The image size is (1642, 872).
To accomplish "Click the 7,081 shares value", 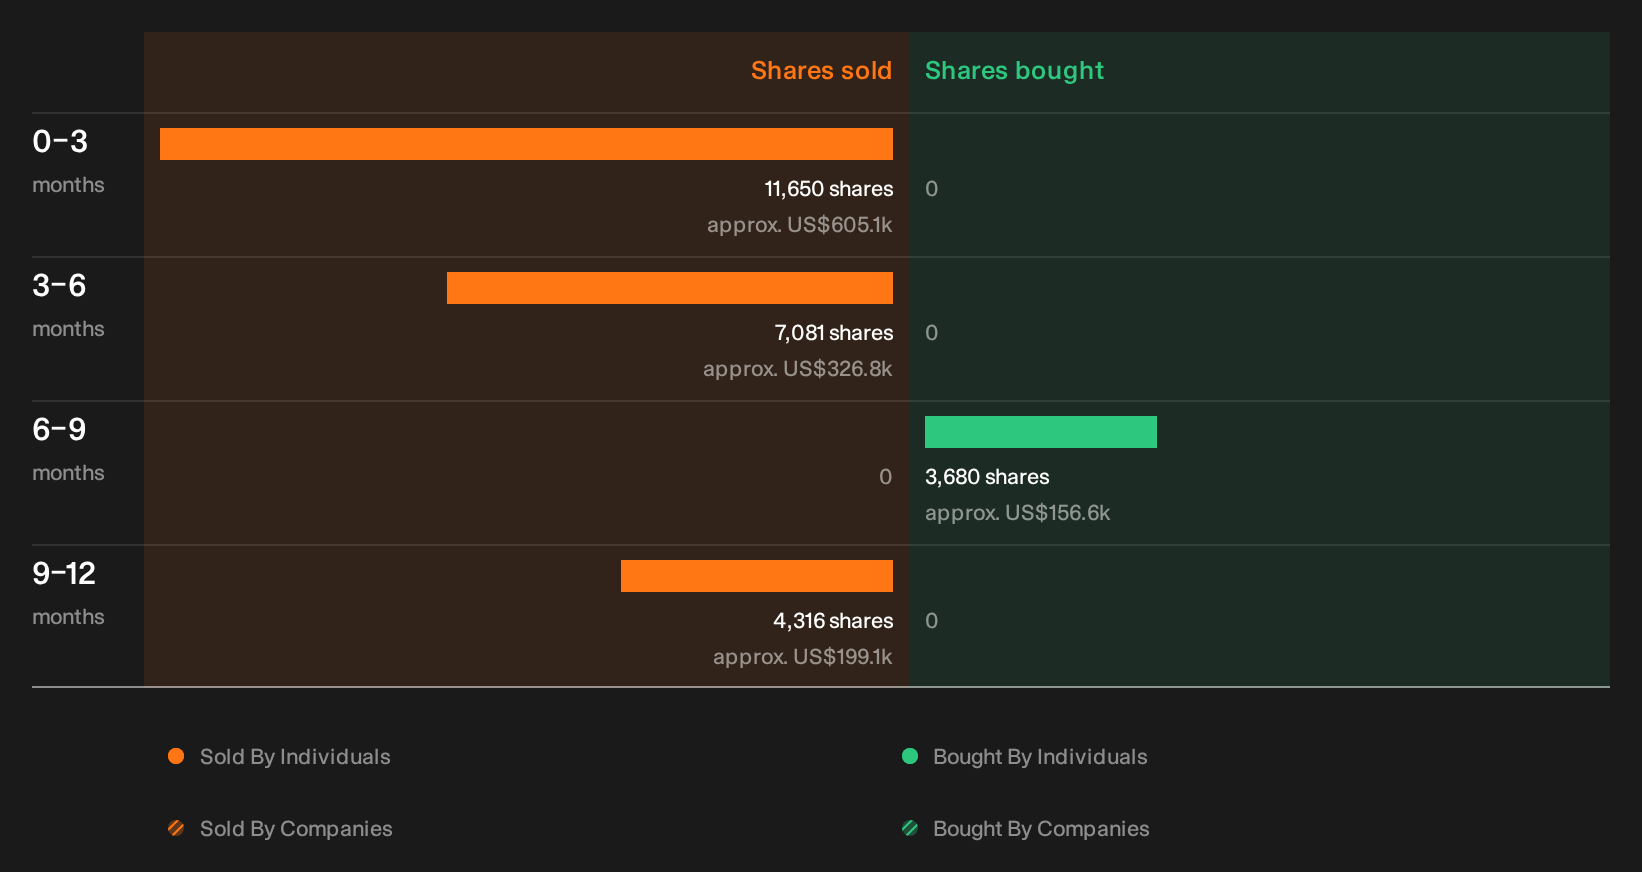I will coord(834,333).
